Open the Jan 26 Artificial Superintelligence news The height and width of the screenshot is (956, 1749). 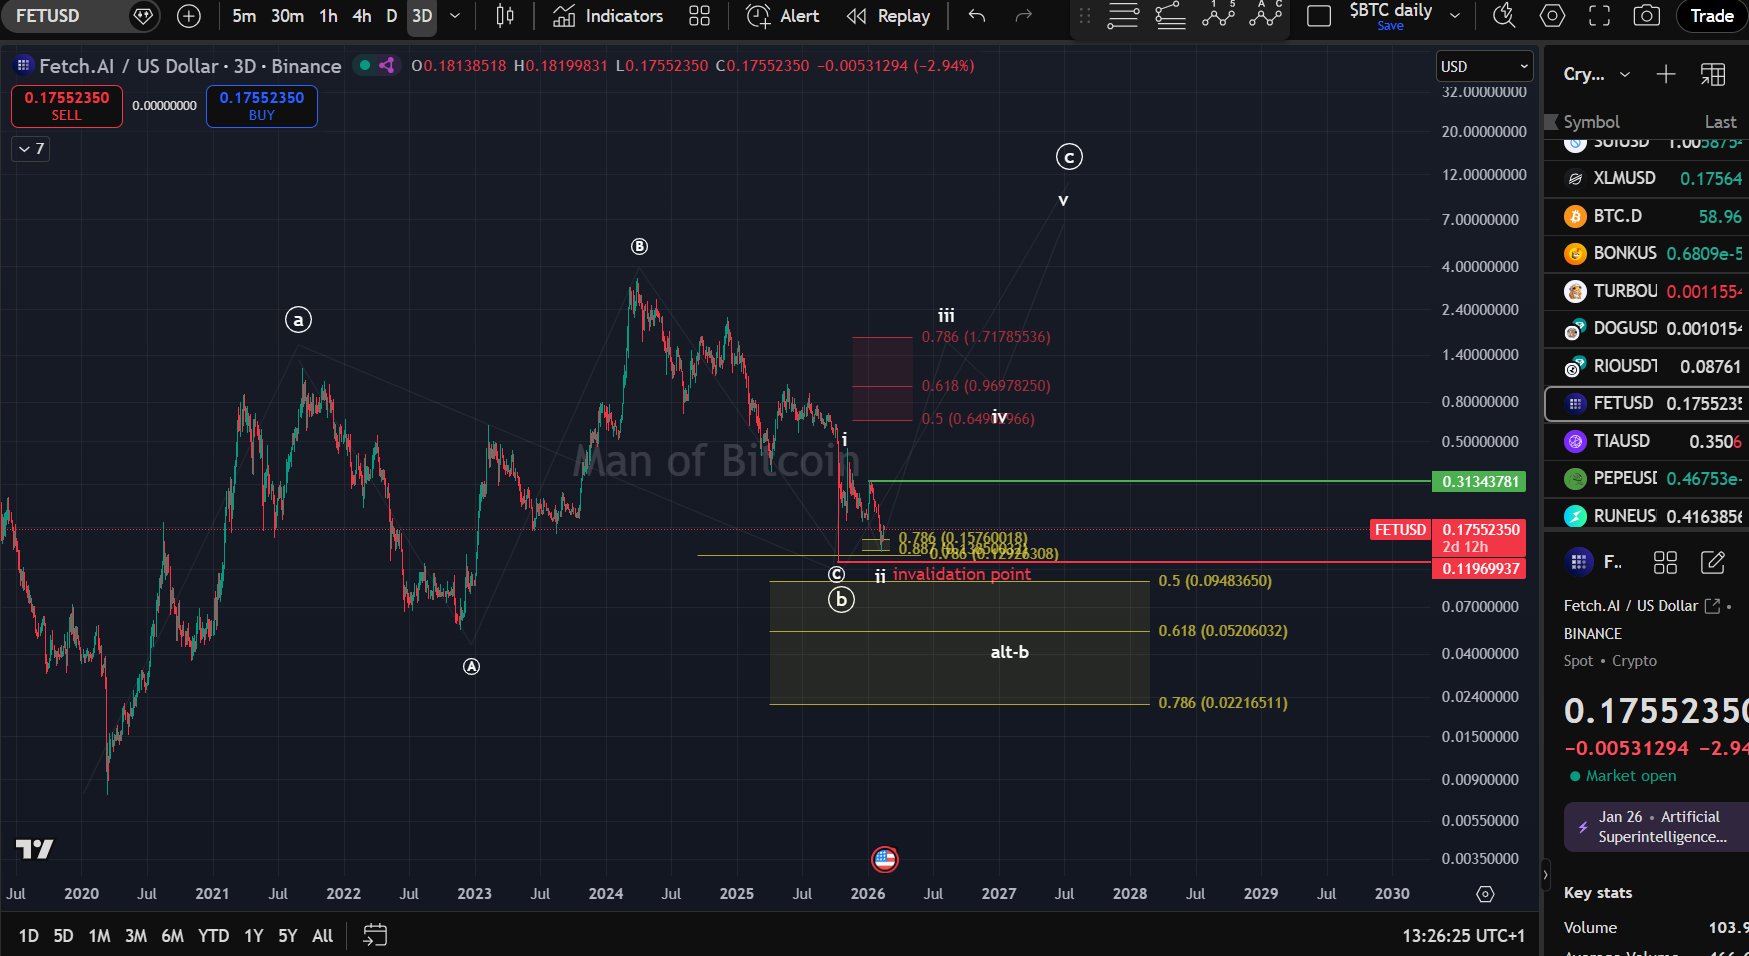(x=1656, y=827)
